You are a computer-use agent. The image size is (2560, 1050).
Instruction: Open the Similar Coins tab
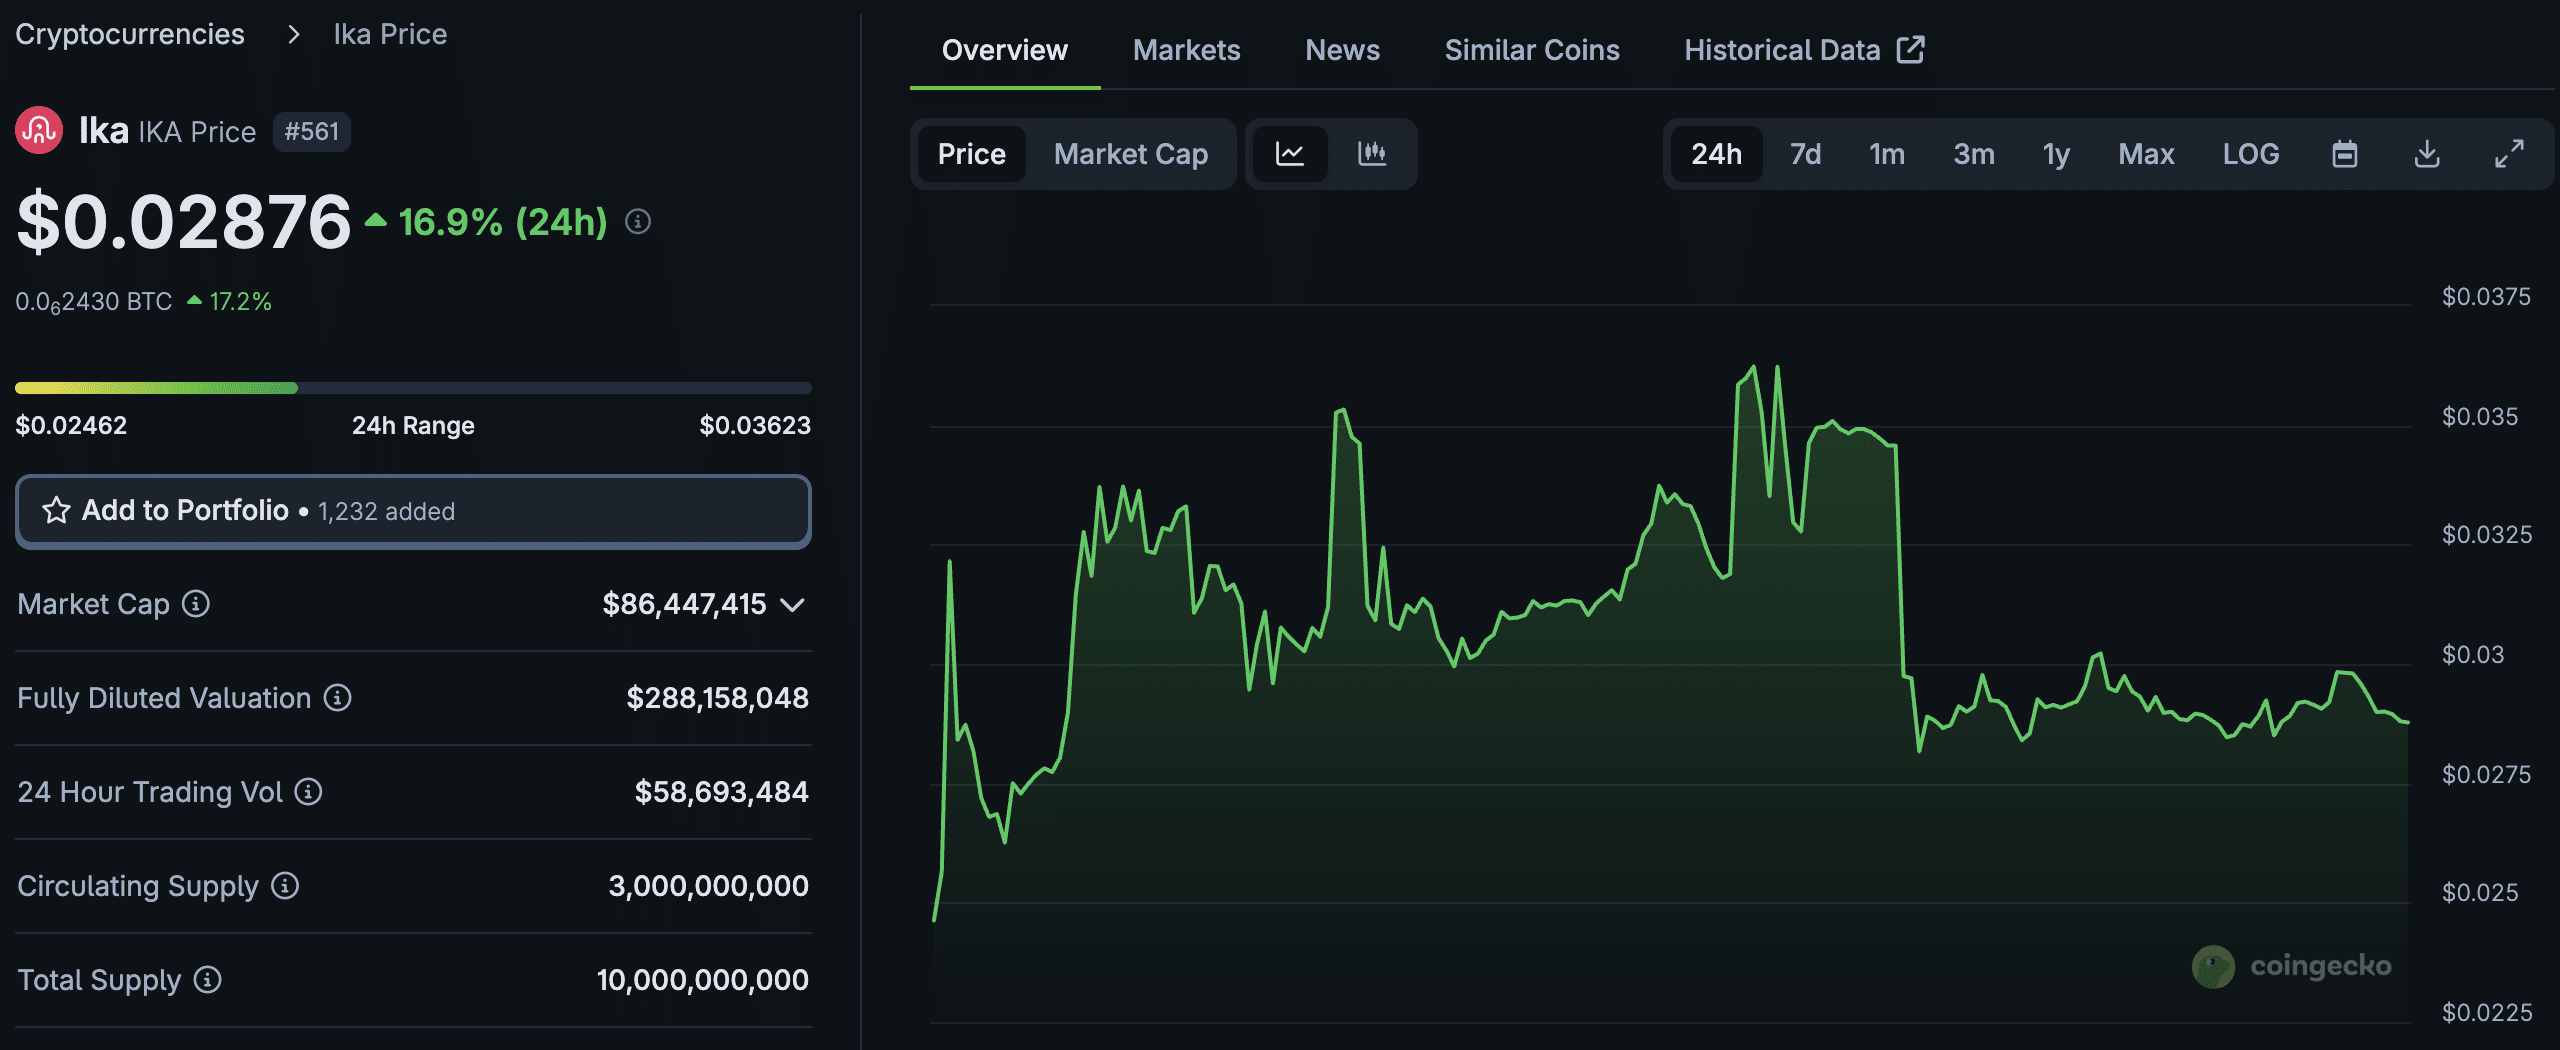pos(1531,50)
